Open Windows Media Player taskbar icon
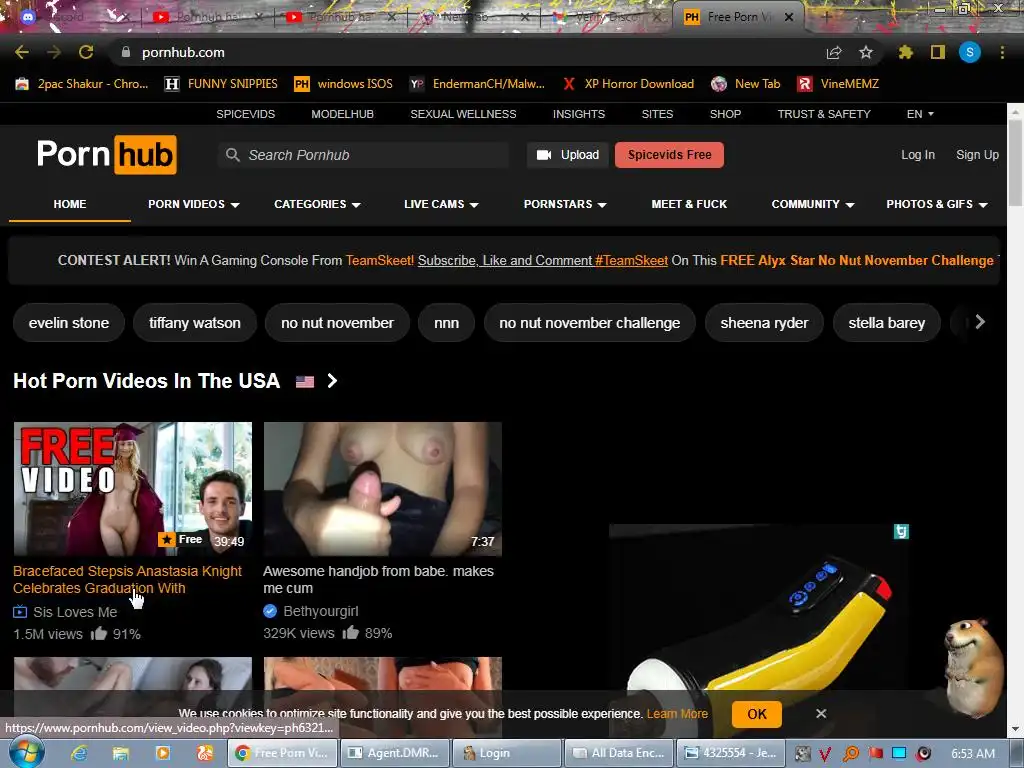The width and height of the screenshot is (1024, 768). (x=163, y=753)
